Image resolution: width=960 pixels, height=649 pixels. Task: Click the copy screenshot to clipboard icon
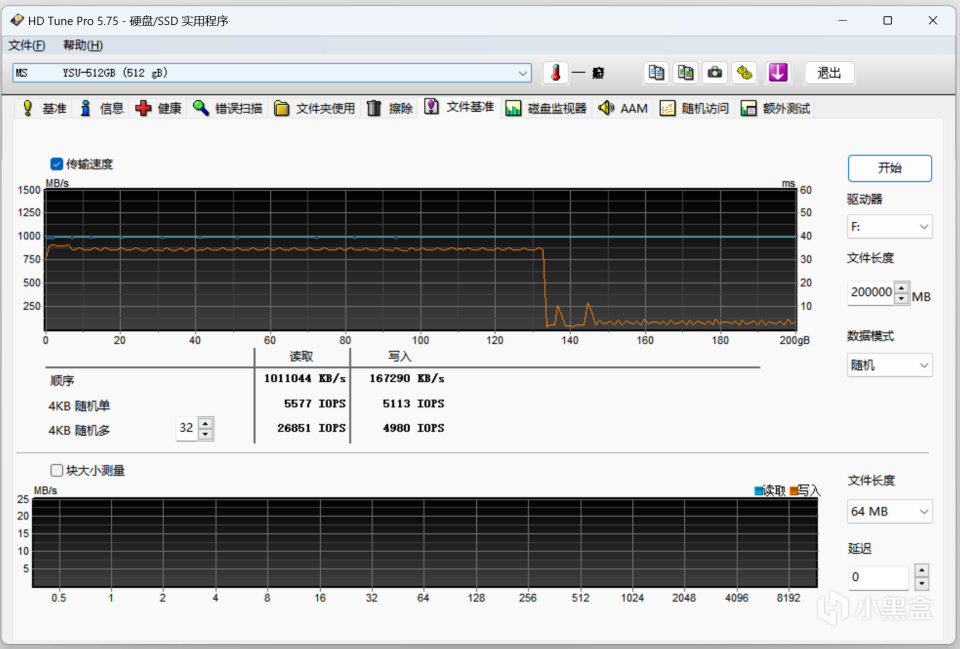(x=685, y=73)
